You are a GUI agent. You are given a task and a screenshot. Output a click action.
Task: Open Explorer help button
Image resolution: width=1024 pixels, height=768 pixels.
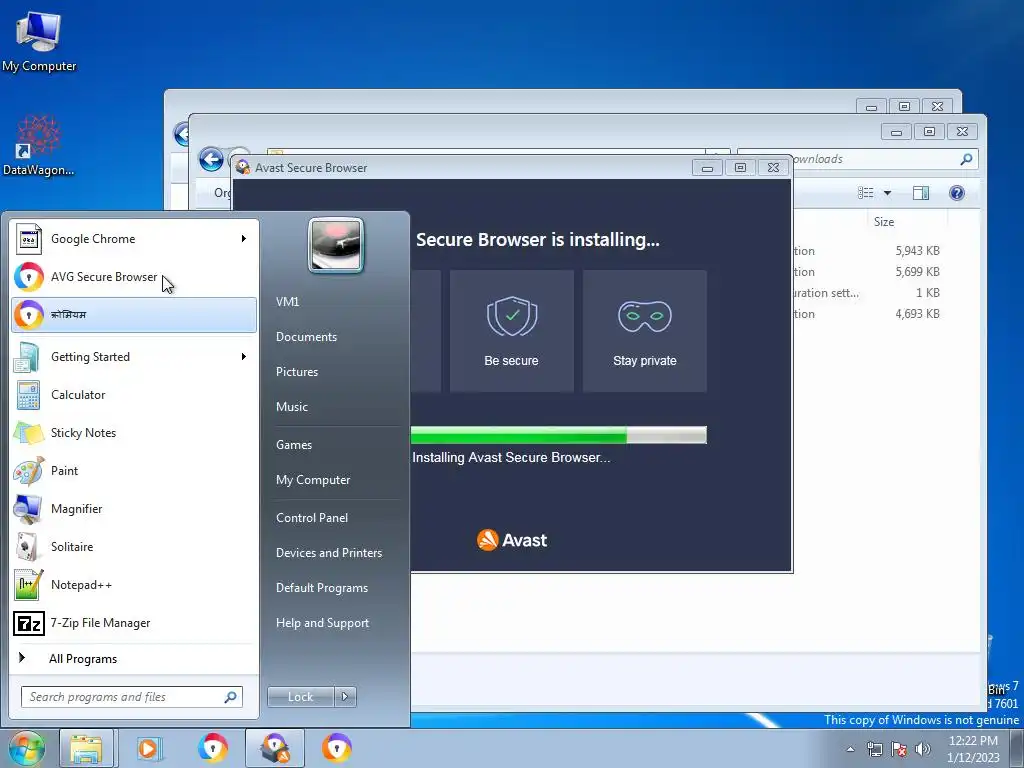957,193
